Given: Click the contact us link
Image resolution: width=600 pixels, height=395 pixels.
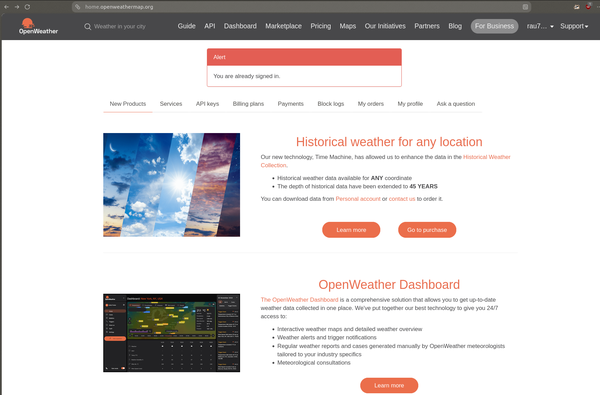Looking at the screenshot, I should 402,199.
